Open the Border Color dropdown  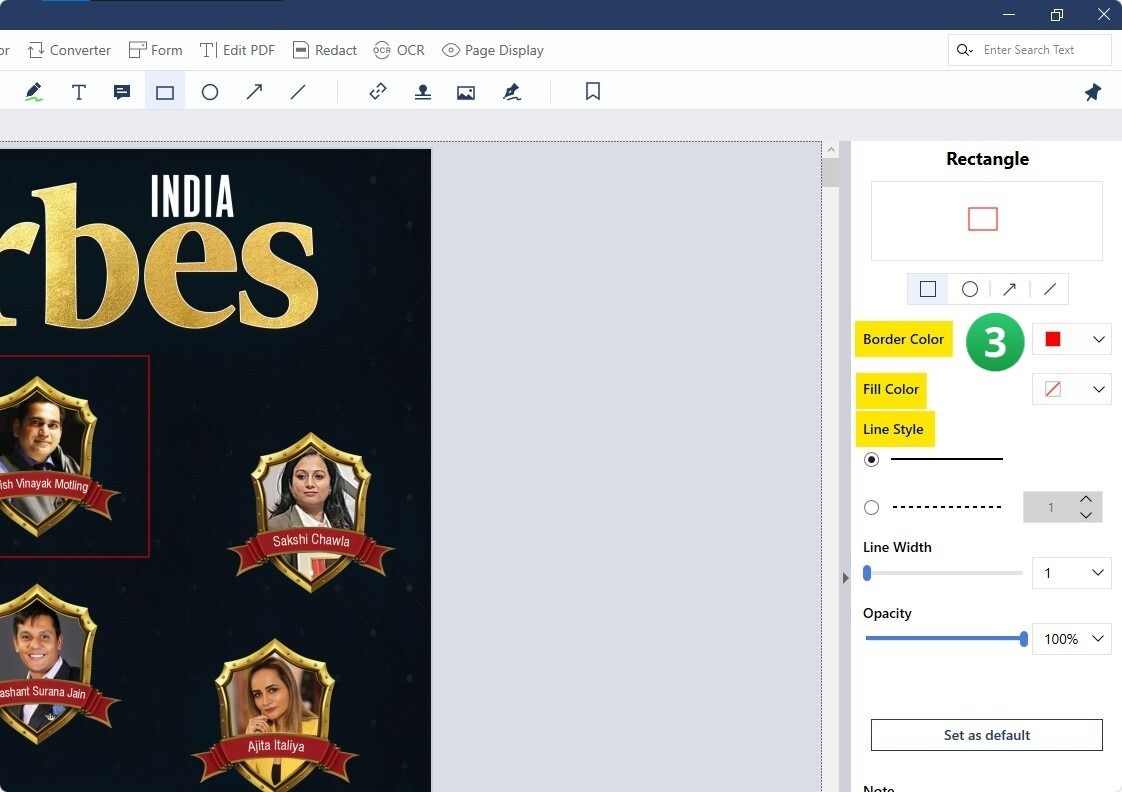[x=1098, y=339]
